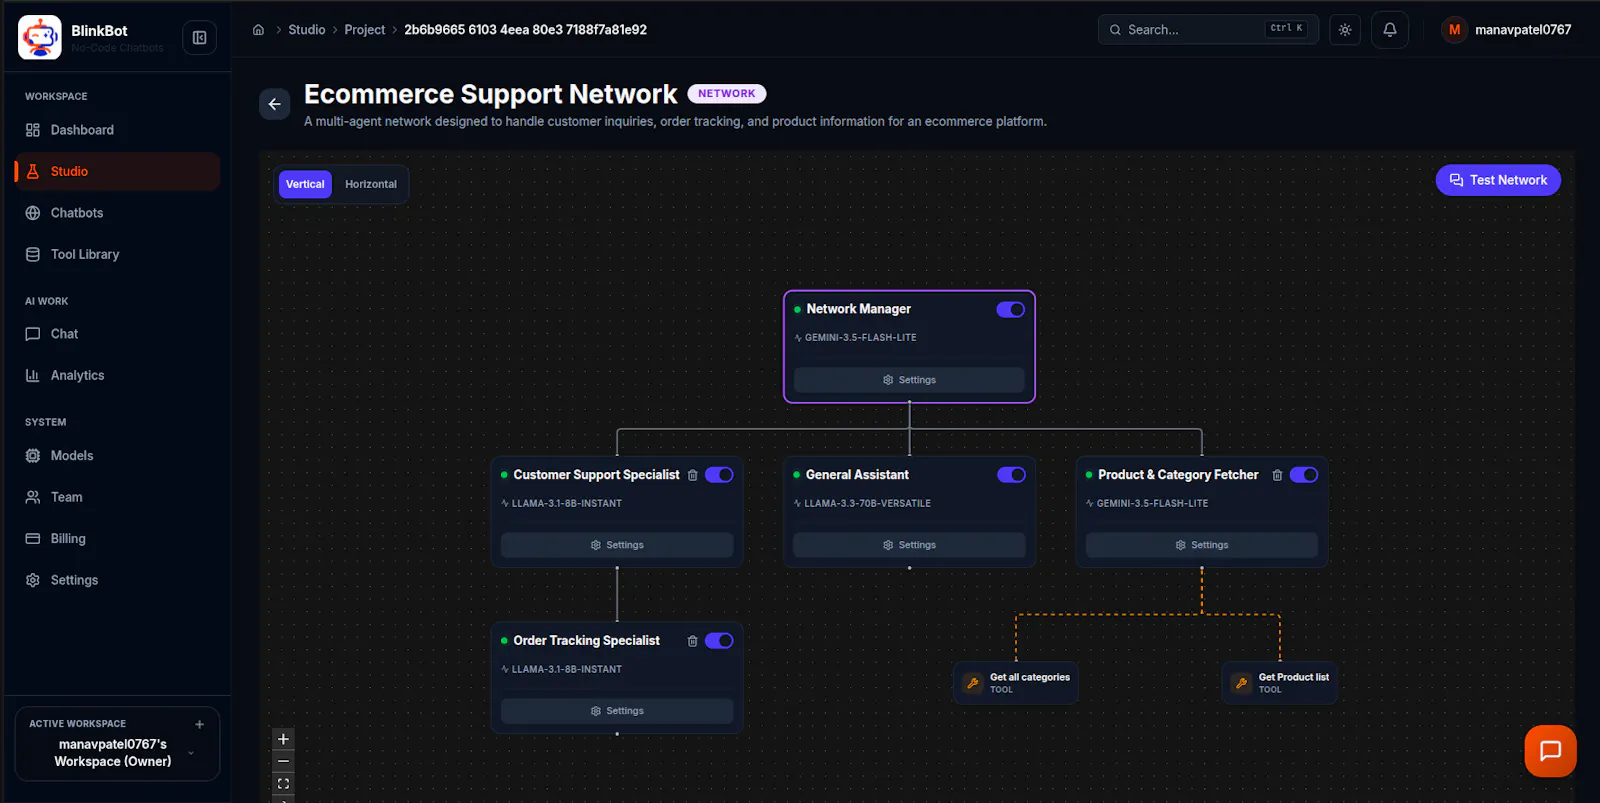Open Customer Support Specialist Settings
Viewport: 1600px width, 803px height.
(617, 545)
